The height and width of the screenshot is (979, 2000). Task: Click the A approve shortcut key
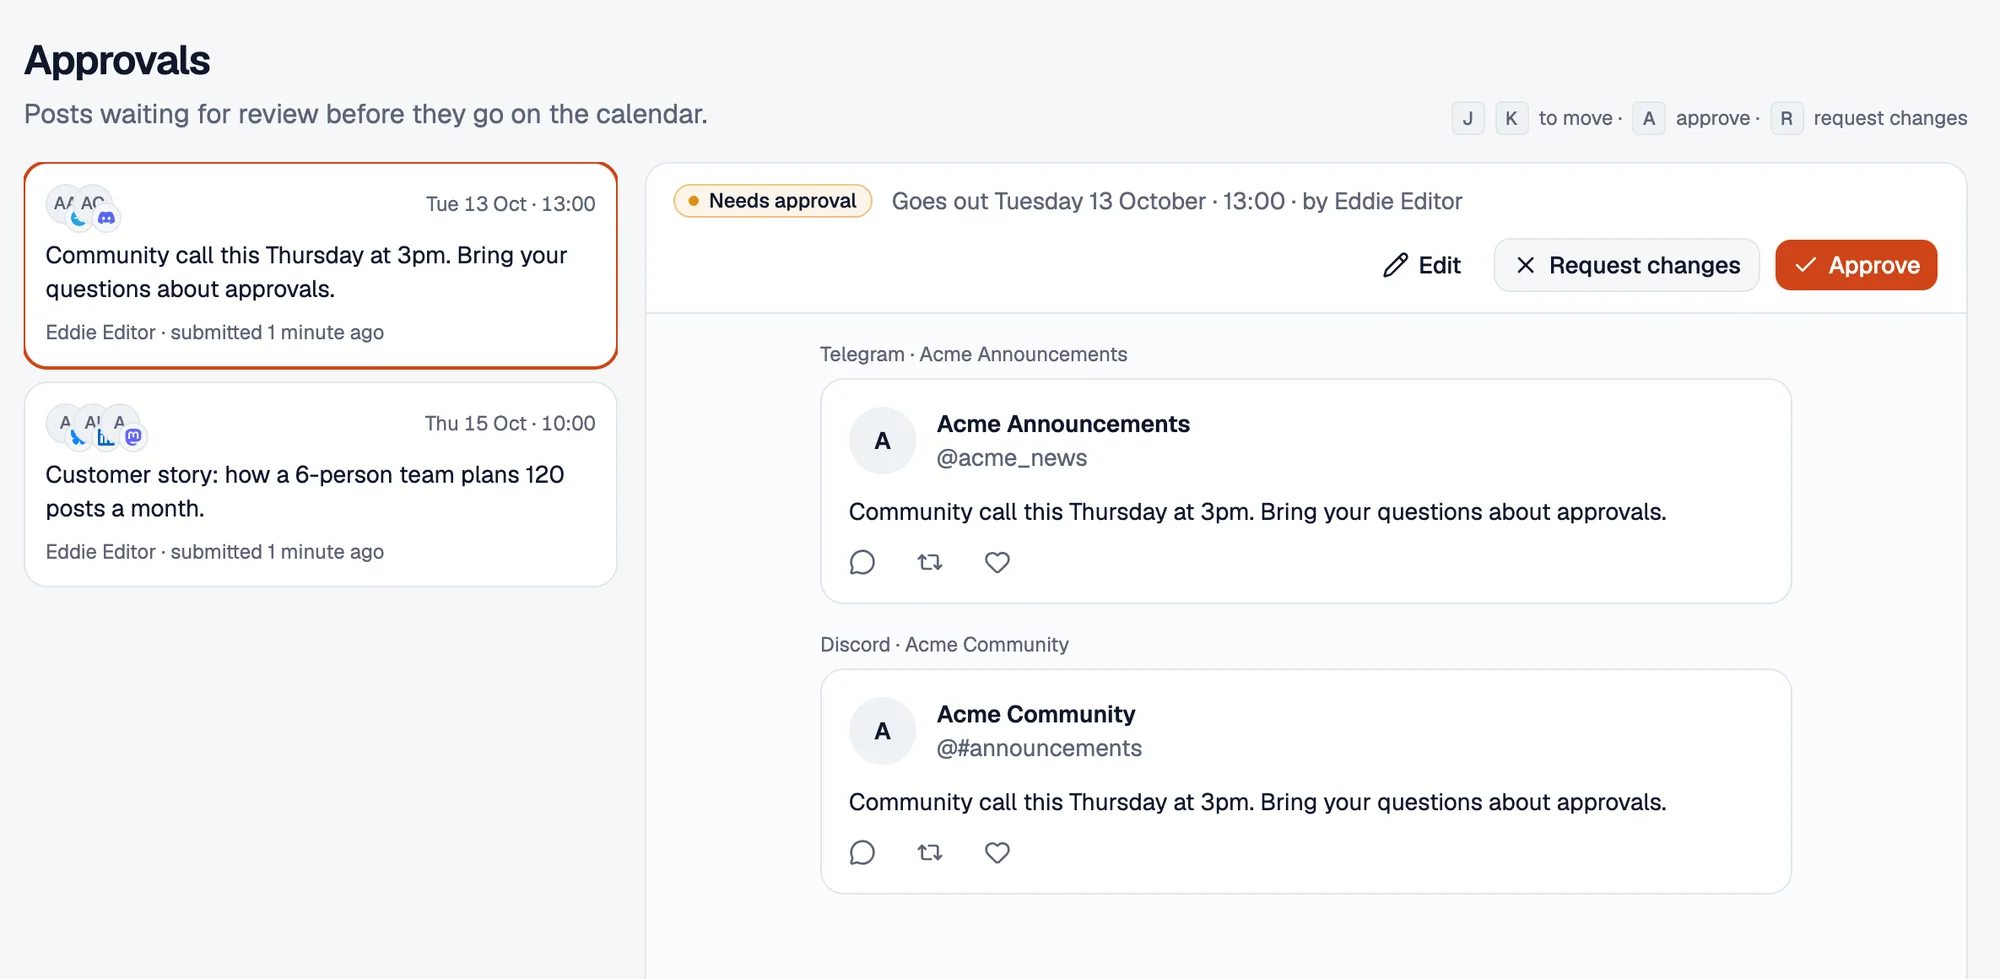[1649, 118]
